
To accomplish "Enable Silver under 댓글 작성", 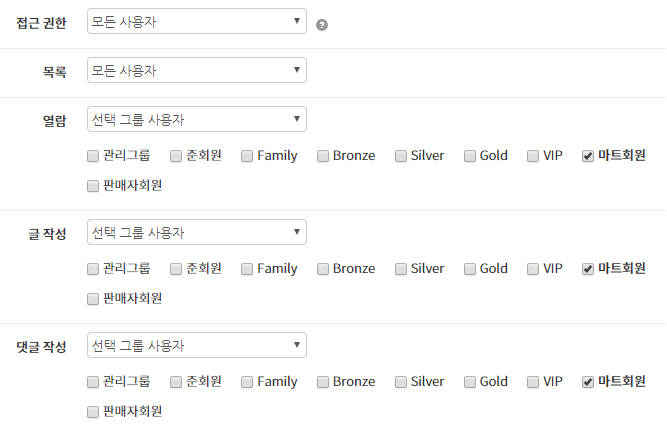I will [401, 382].
